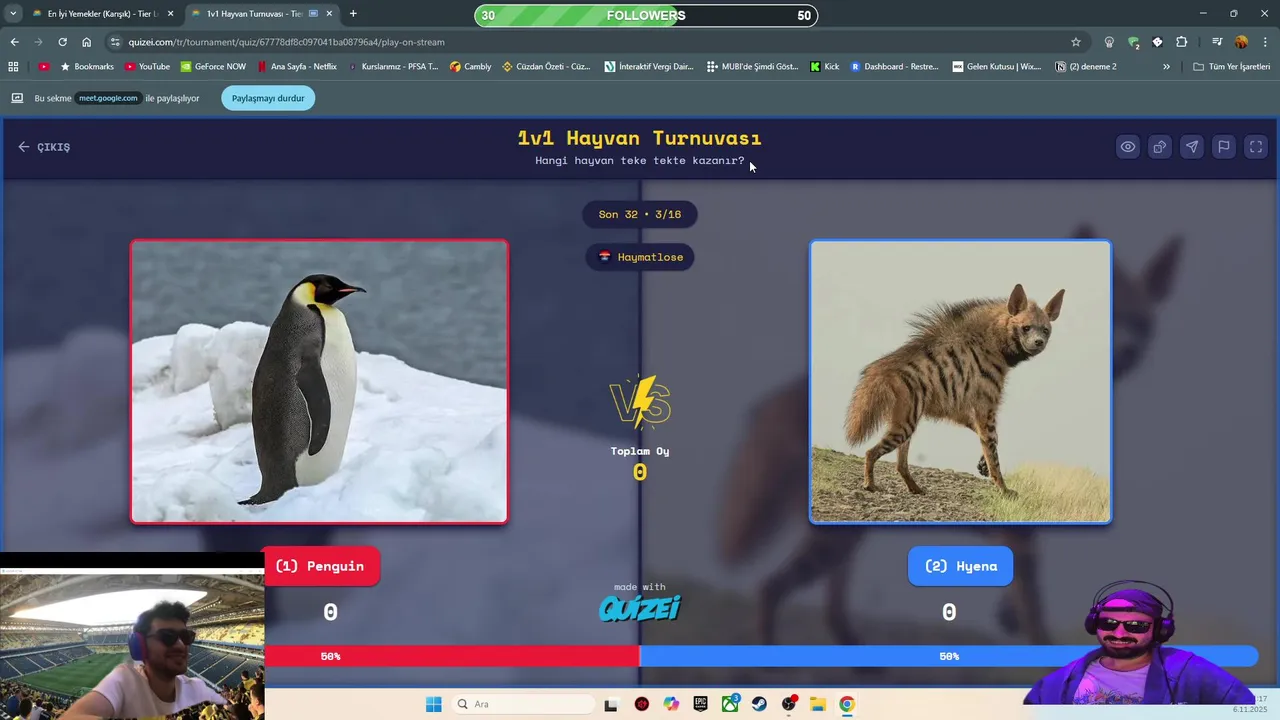Open site information icon in address bar

tap(116, 42)
